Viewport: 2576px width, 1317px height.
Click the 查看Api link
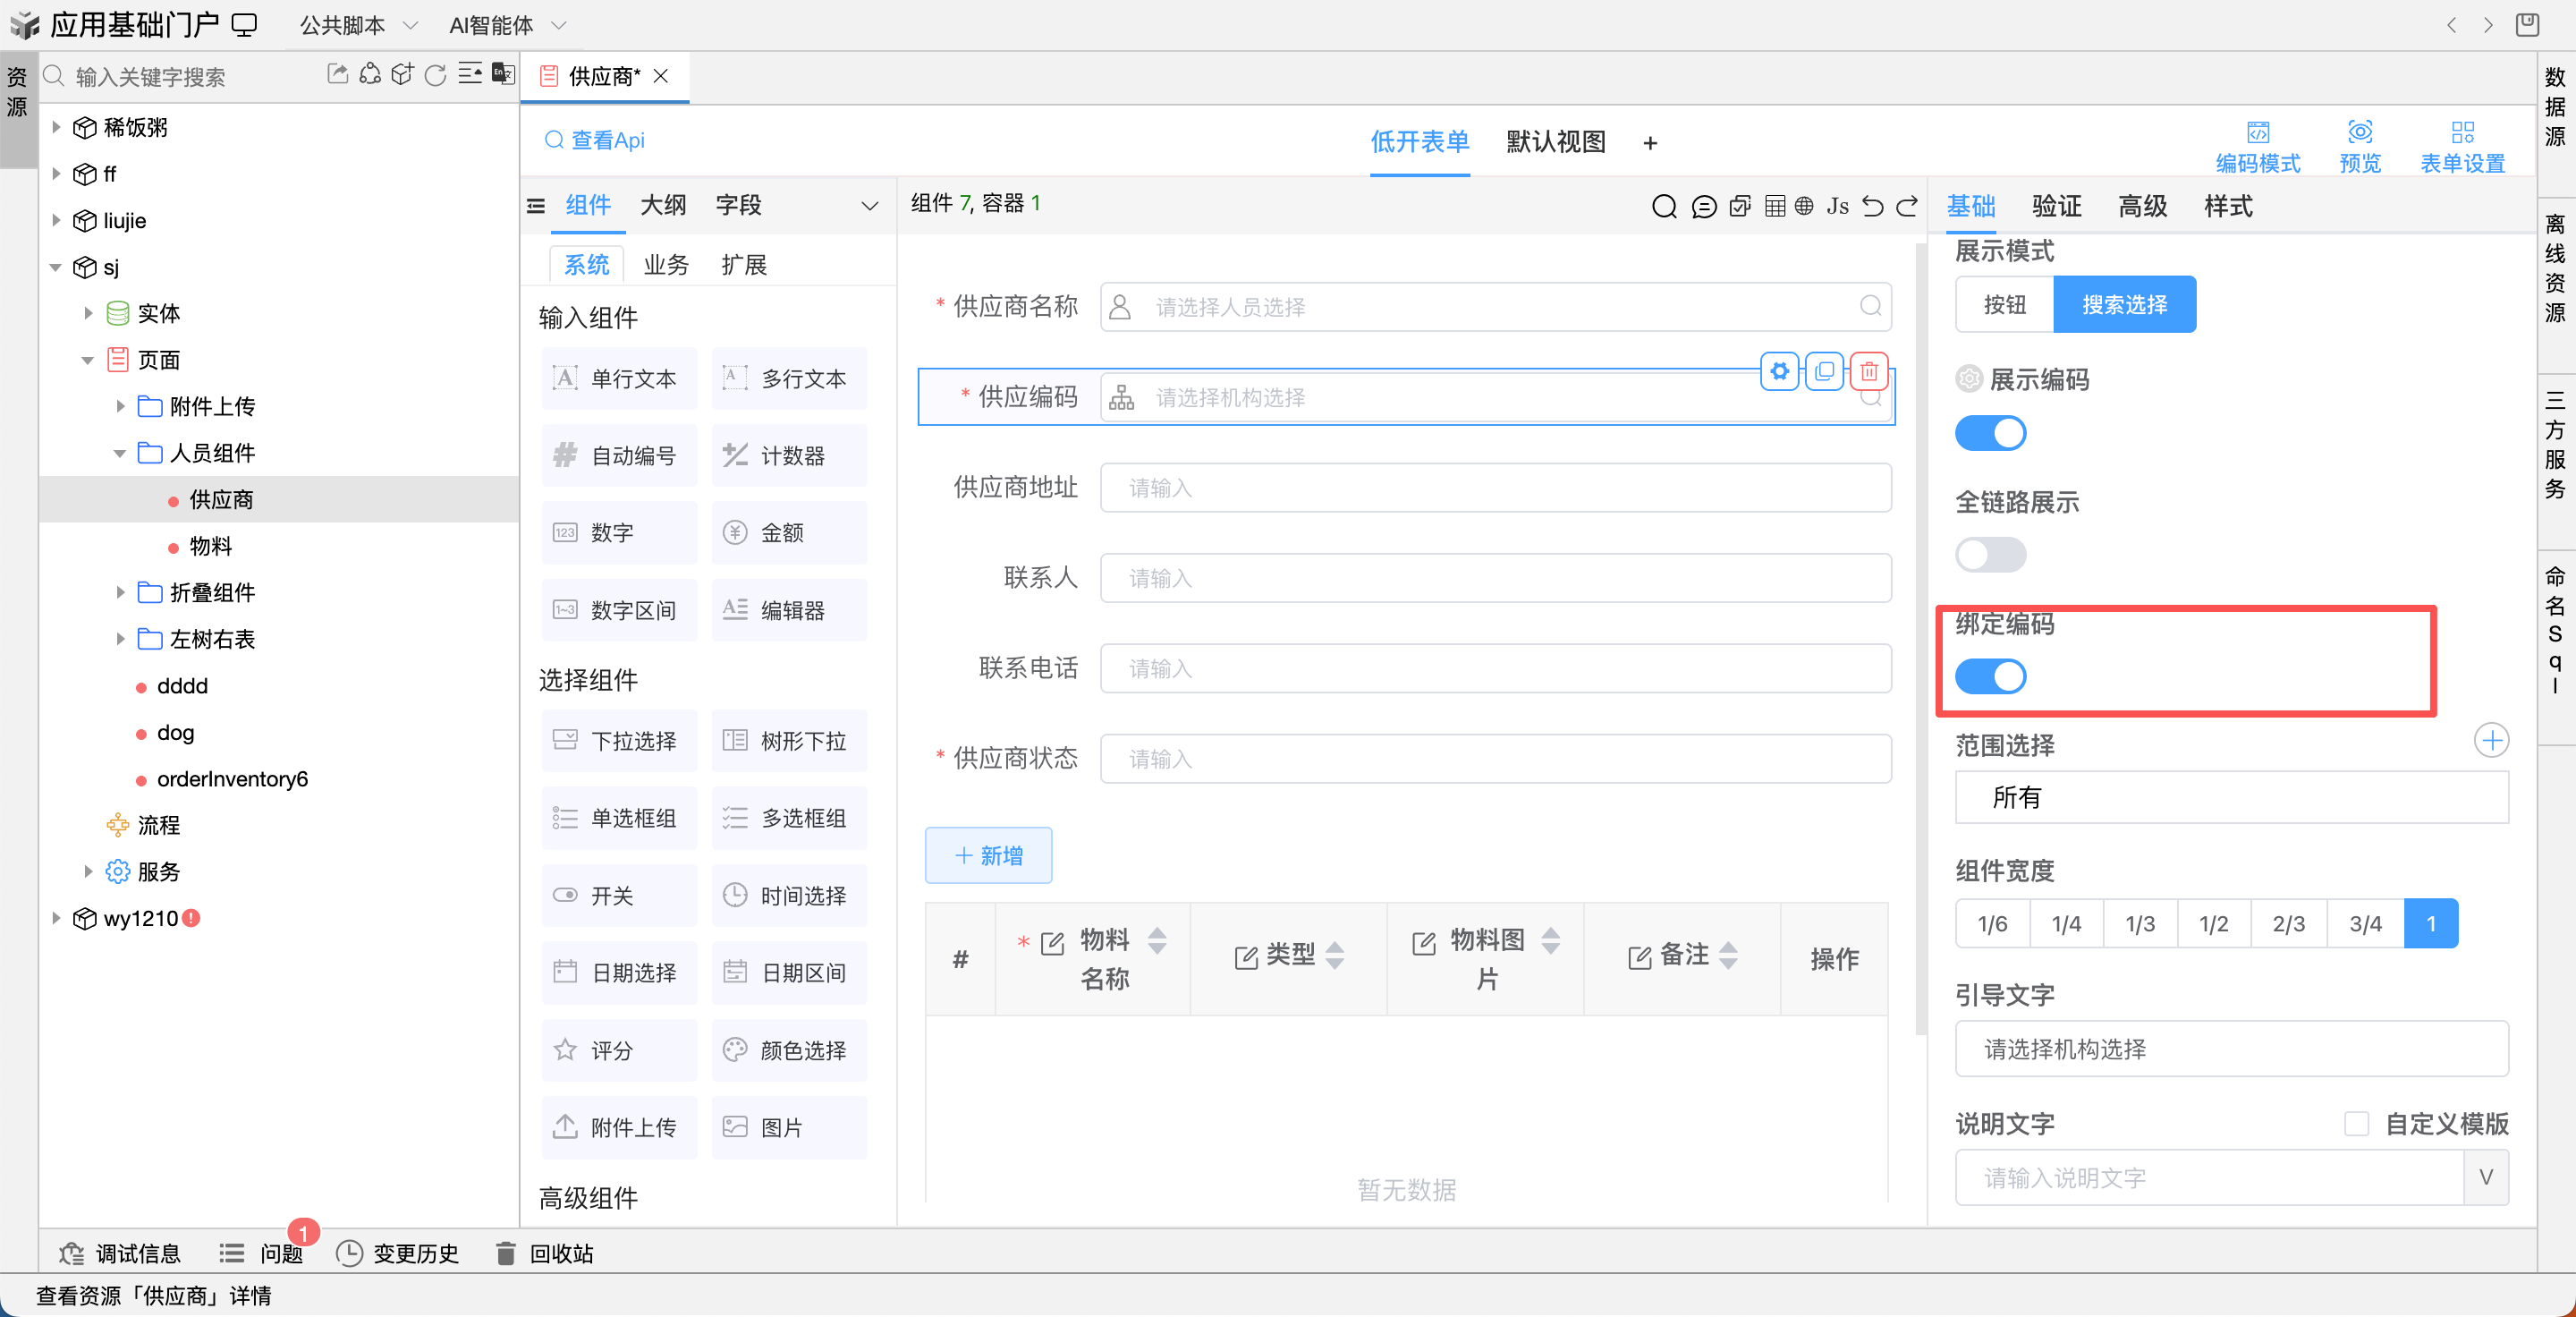pyautogui.click(x=595, y=140)
